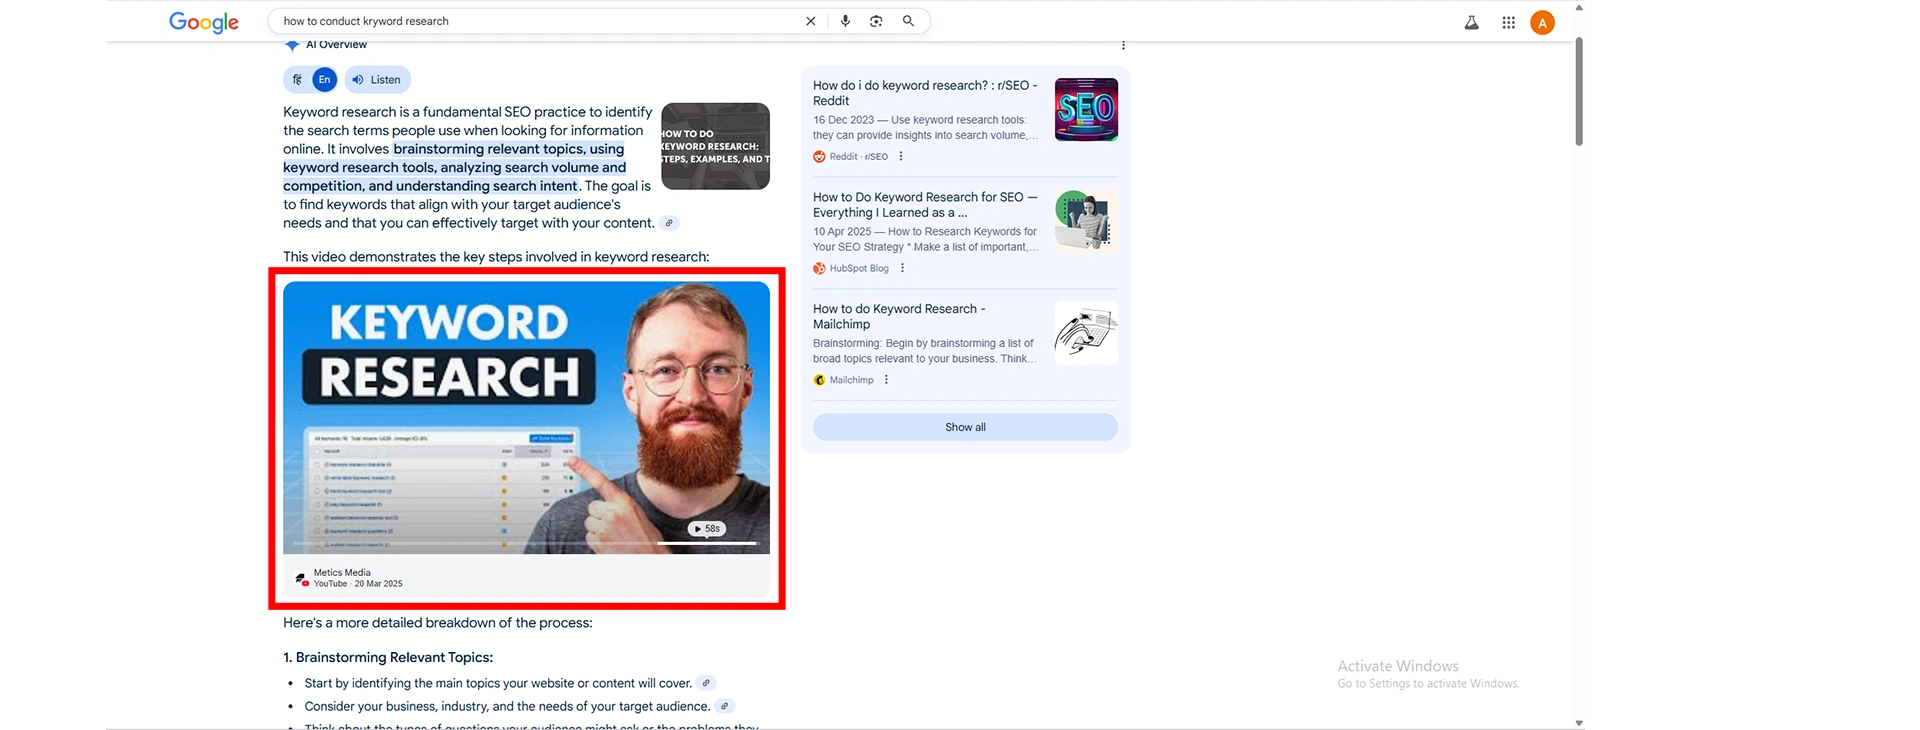Click the AI Overview sparkle icon

point(292,45)
